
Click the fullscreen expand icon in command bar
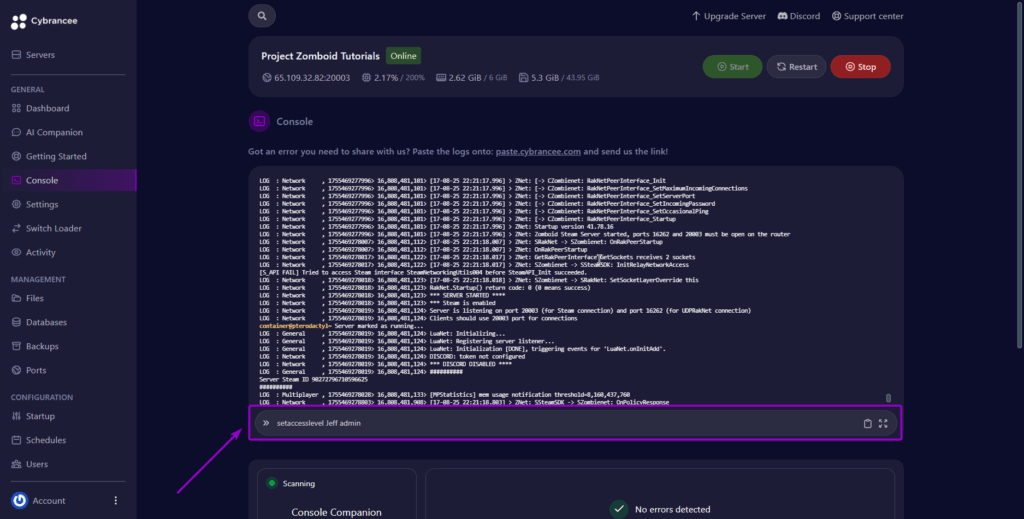[883, 423]
